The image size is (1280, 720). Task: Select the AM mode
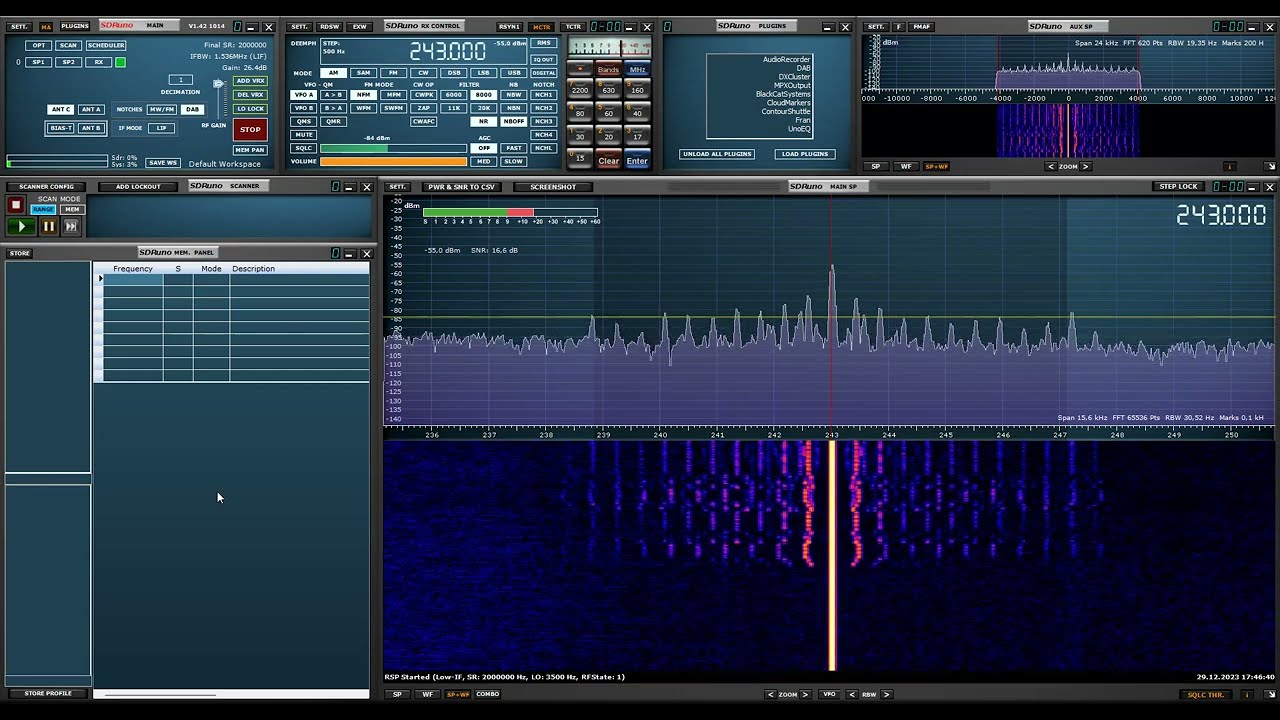[x=333, y=73]
